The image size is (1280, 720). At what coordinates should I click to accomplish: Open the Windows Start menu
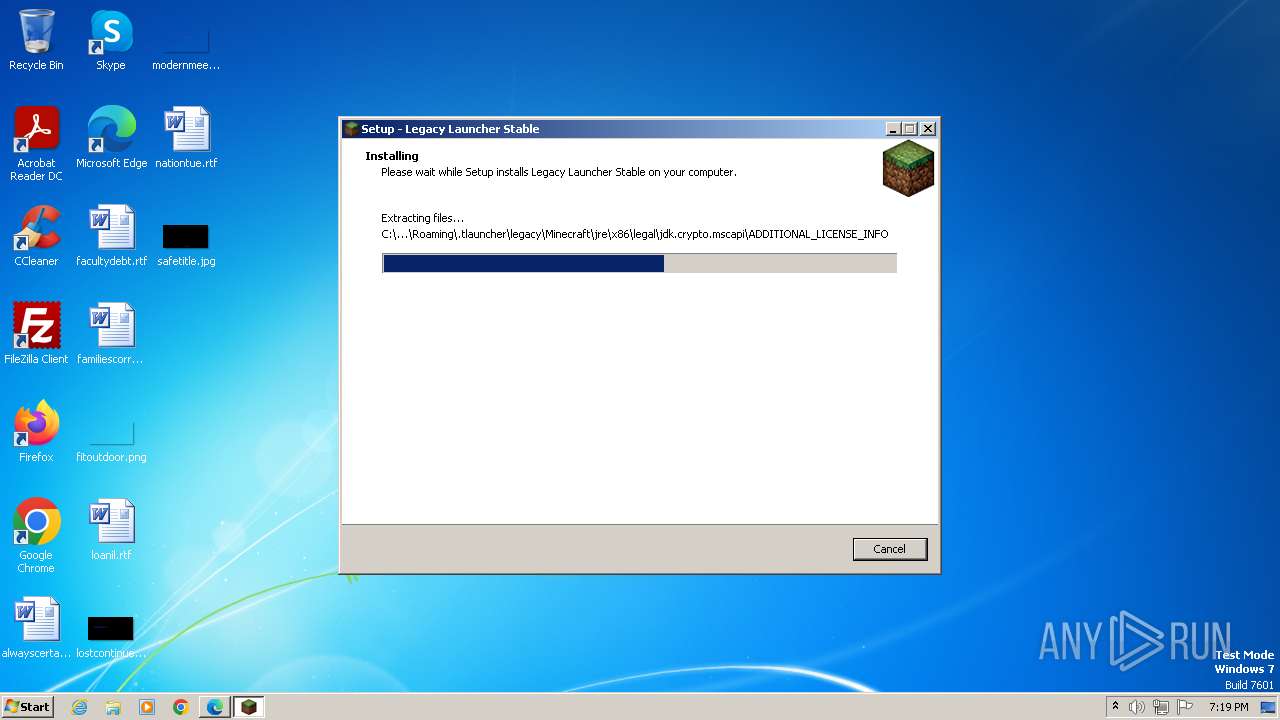27,706
